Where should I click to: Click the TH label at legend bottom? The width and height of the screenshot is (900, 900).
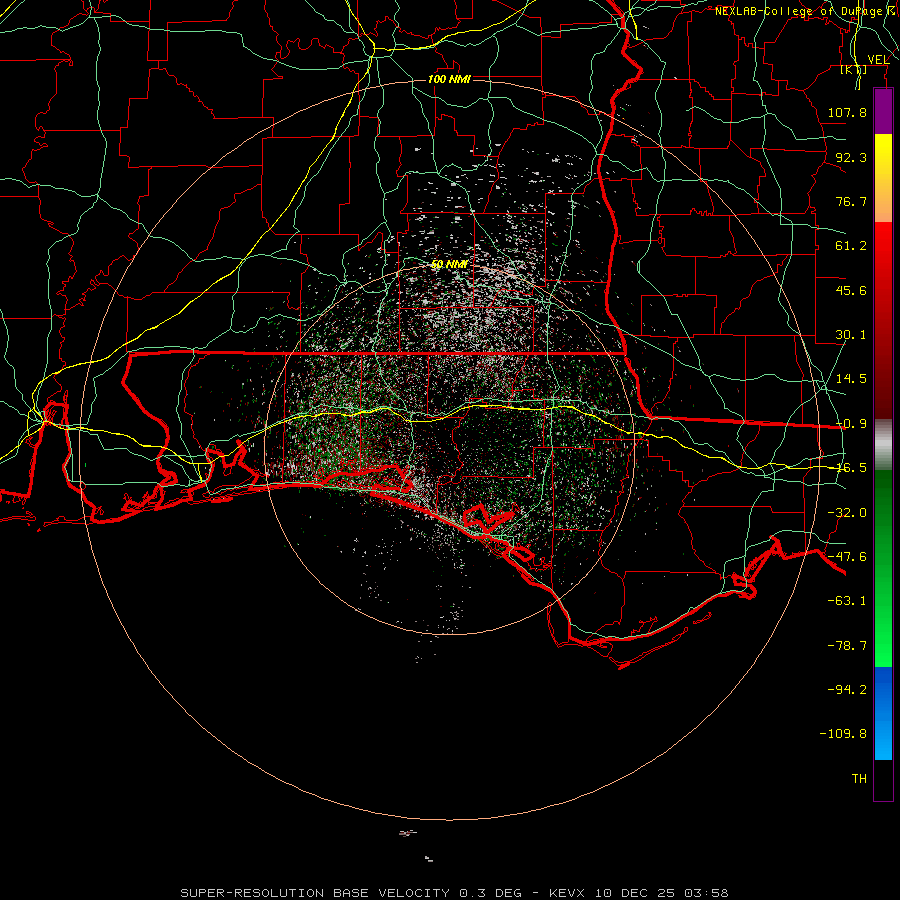[x=859, y=779]
